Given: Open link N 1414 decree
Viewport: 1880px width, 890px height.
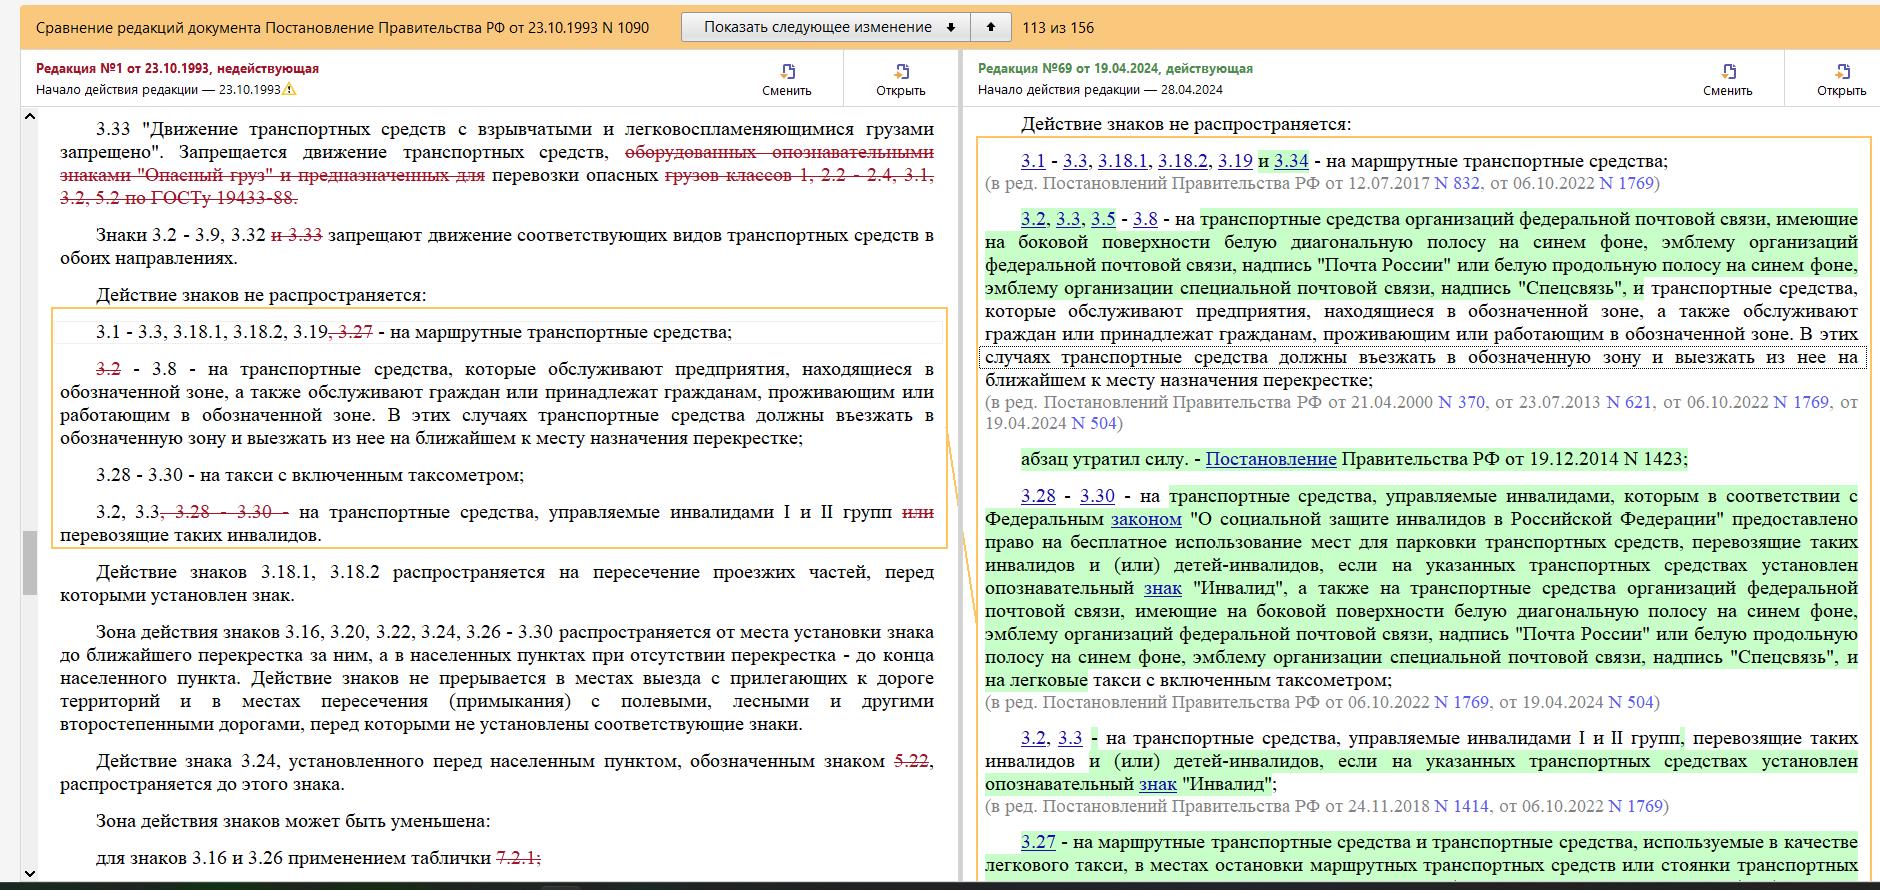Looking at the screenshot, I should coord(1461,806).
